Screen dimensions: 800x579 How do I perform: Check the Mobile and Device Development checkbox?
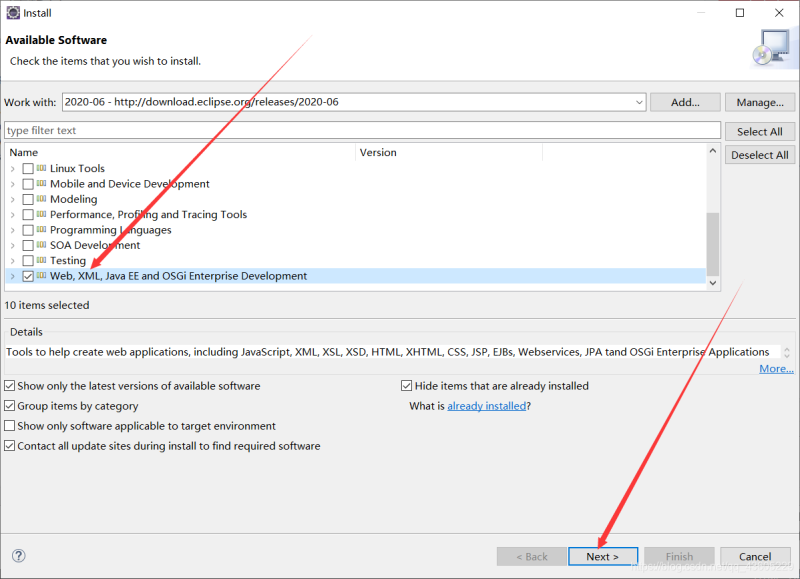pos(28,184)
